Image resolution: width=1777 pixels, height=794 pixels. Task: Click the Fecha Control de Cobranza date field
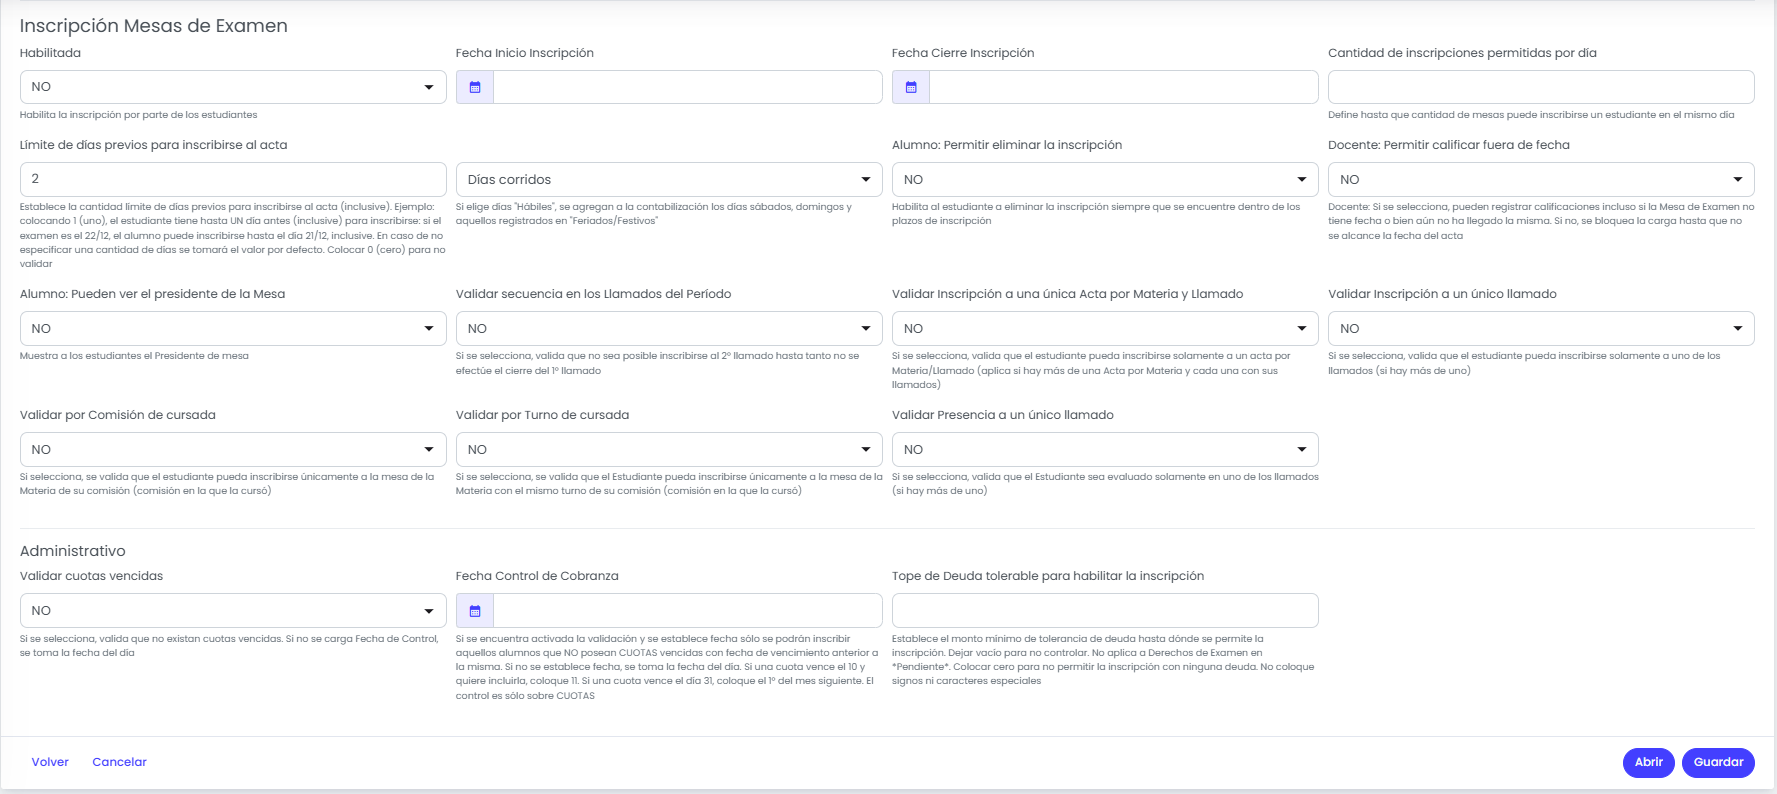688,611
